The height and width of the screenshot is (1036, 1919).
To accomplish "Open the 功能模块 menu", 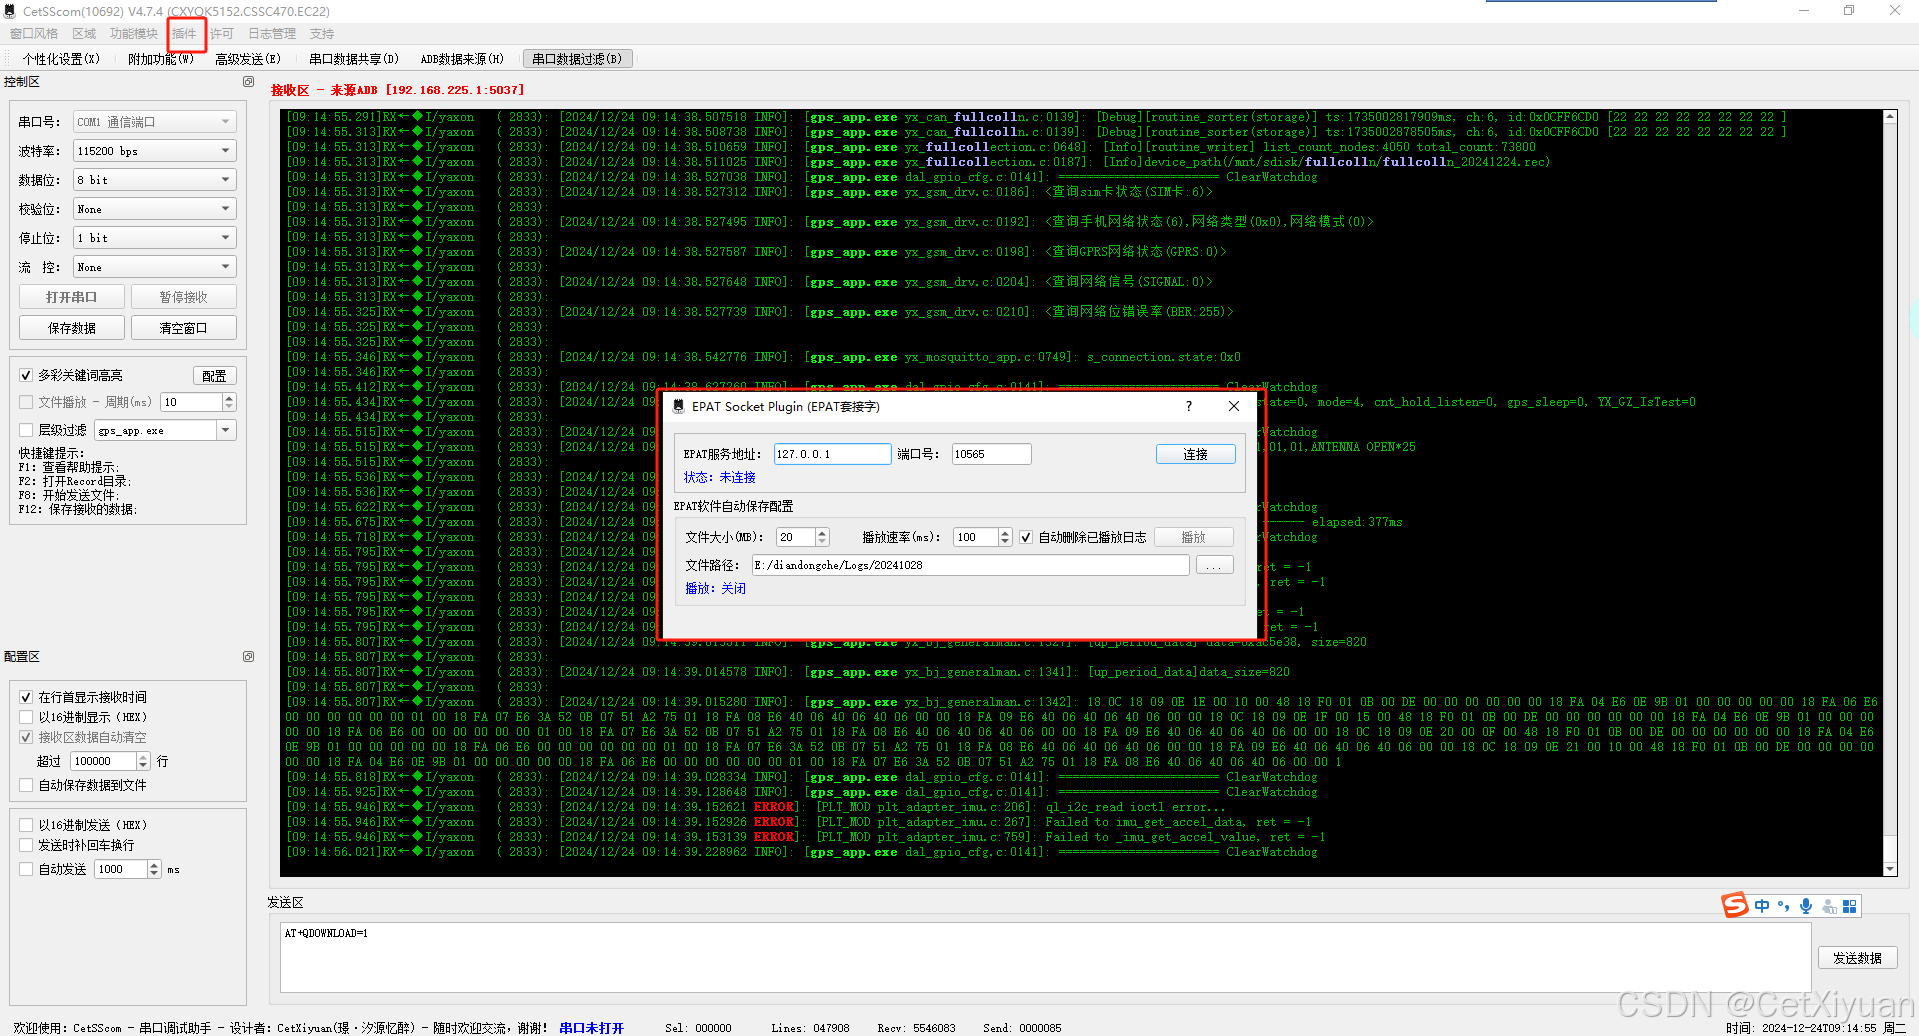I will (134, 34).
